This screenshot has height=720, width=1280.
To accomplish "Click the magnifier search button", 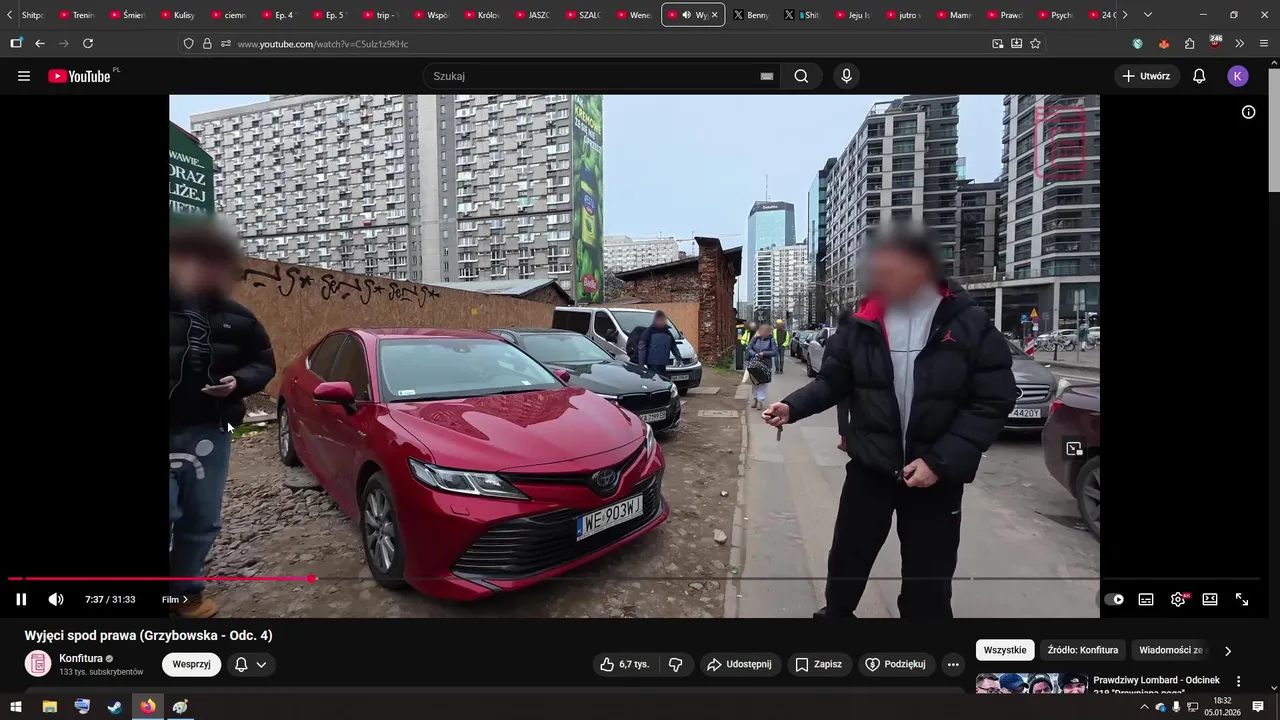I will point(801,76).
